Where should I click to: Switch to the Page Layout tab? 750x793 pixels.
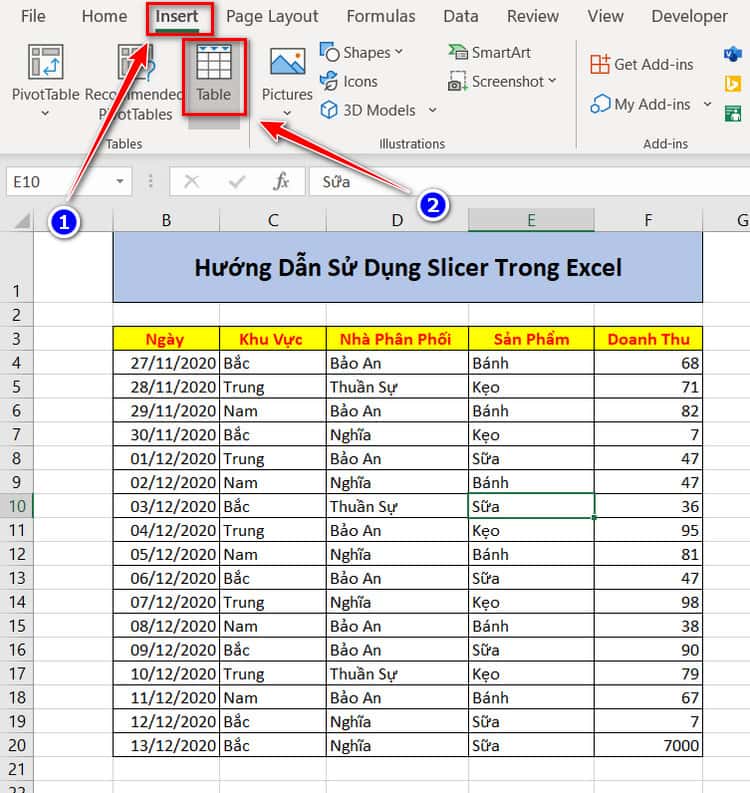coord(272,16)
